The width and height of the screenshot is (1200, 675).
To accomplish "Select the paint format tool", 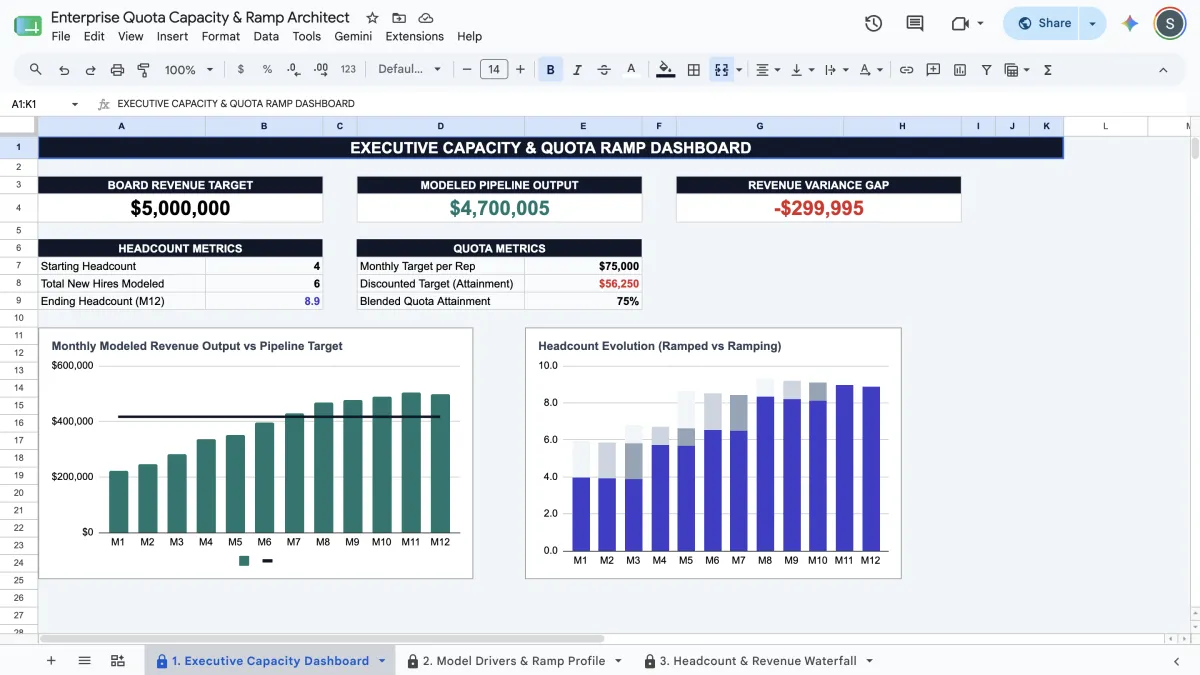I will click(143, 70).
